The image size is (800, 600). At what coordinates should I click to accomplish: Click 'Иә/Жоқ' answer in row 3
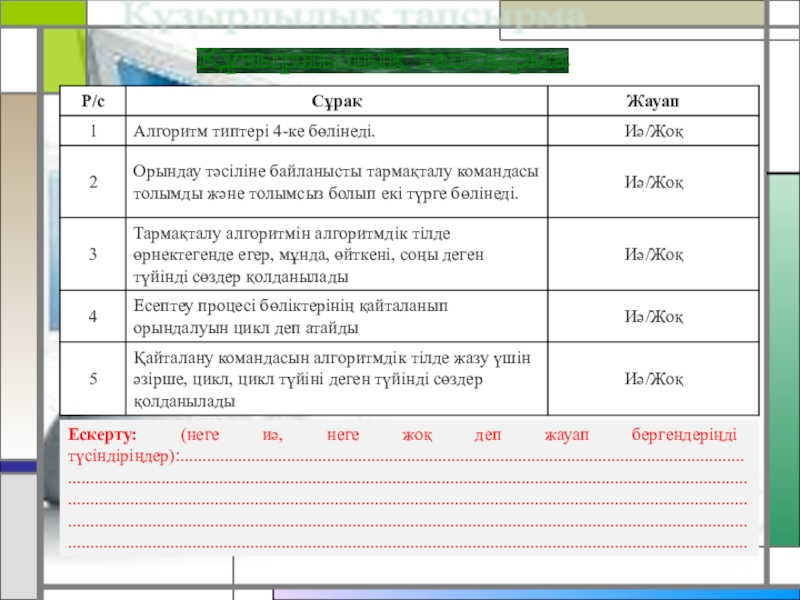point(654,255)
